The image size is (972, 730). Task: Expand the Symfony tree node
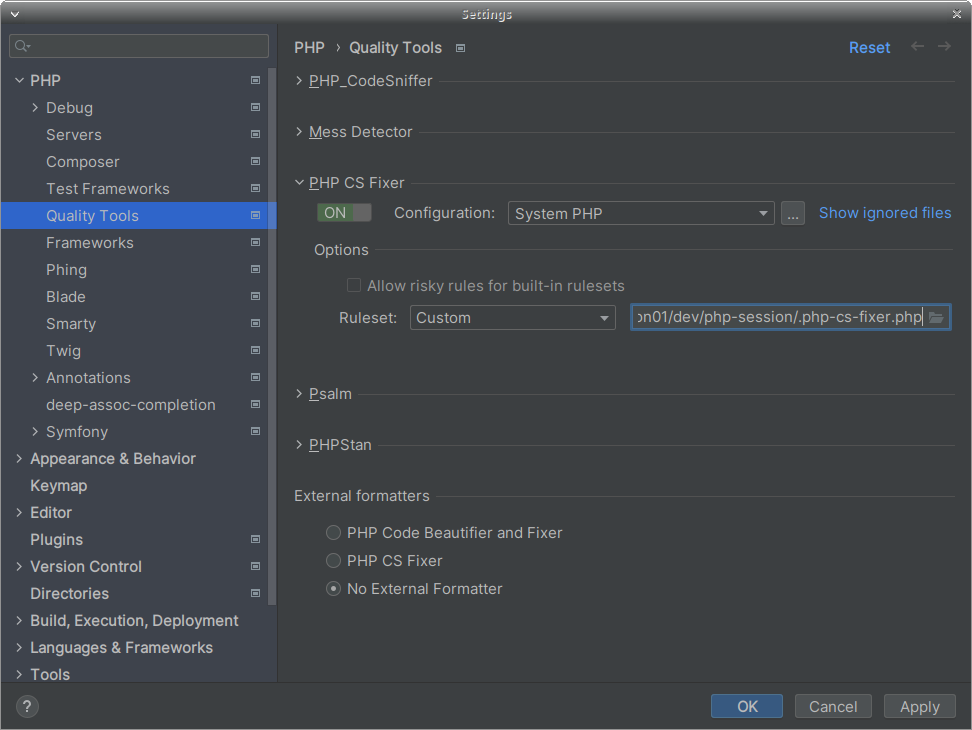pos(35,431)
